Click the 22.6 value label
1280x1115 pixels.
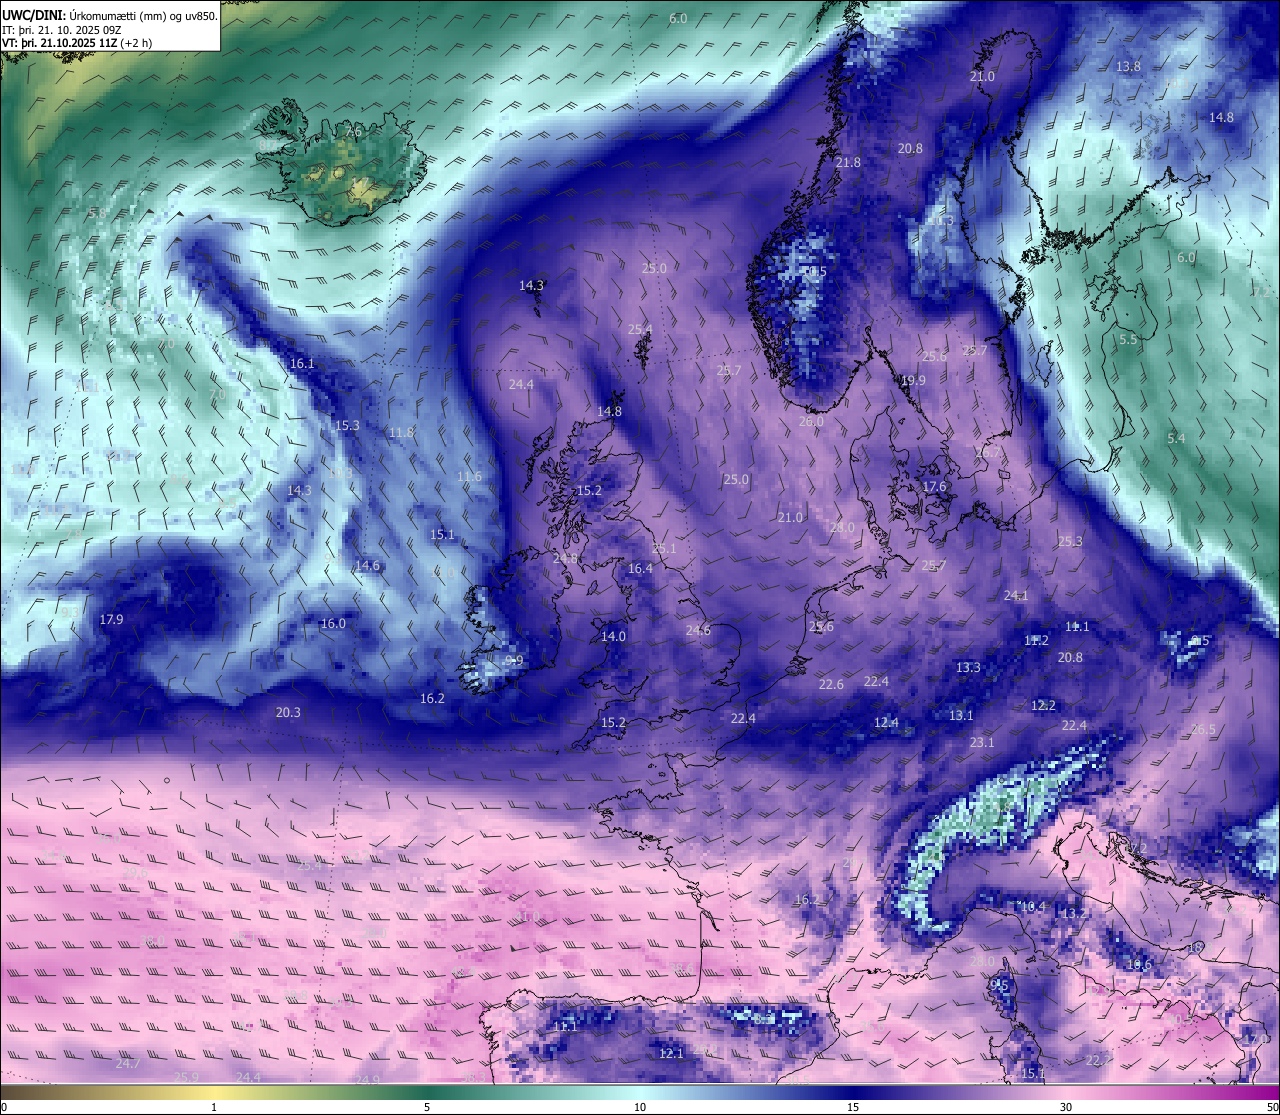tap(831, 684)
